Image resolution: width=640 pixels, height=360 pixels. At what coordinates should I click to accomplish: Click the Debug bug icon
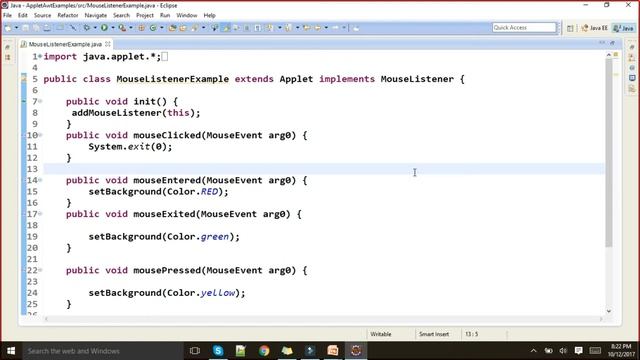[87, 28]
